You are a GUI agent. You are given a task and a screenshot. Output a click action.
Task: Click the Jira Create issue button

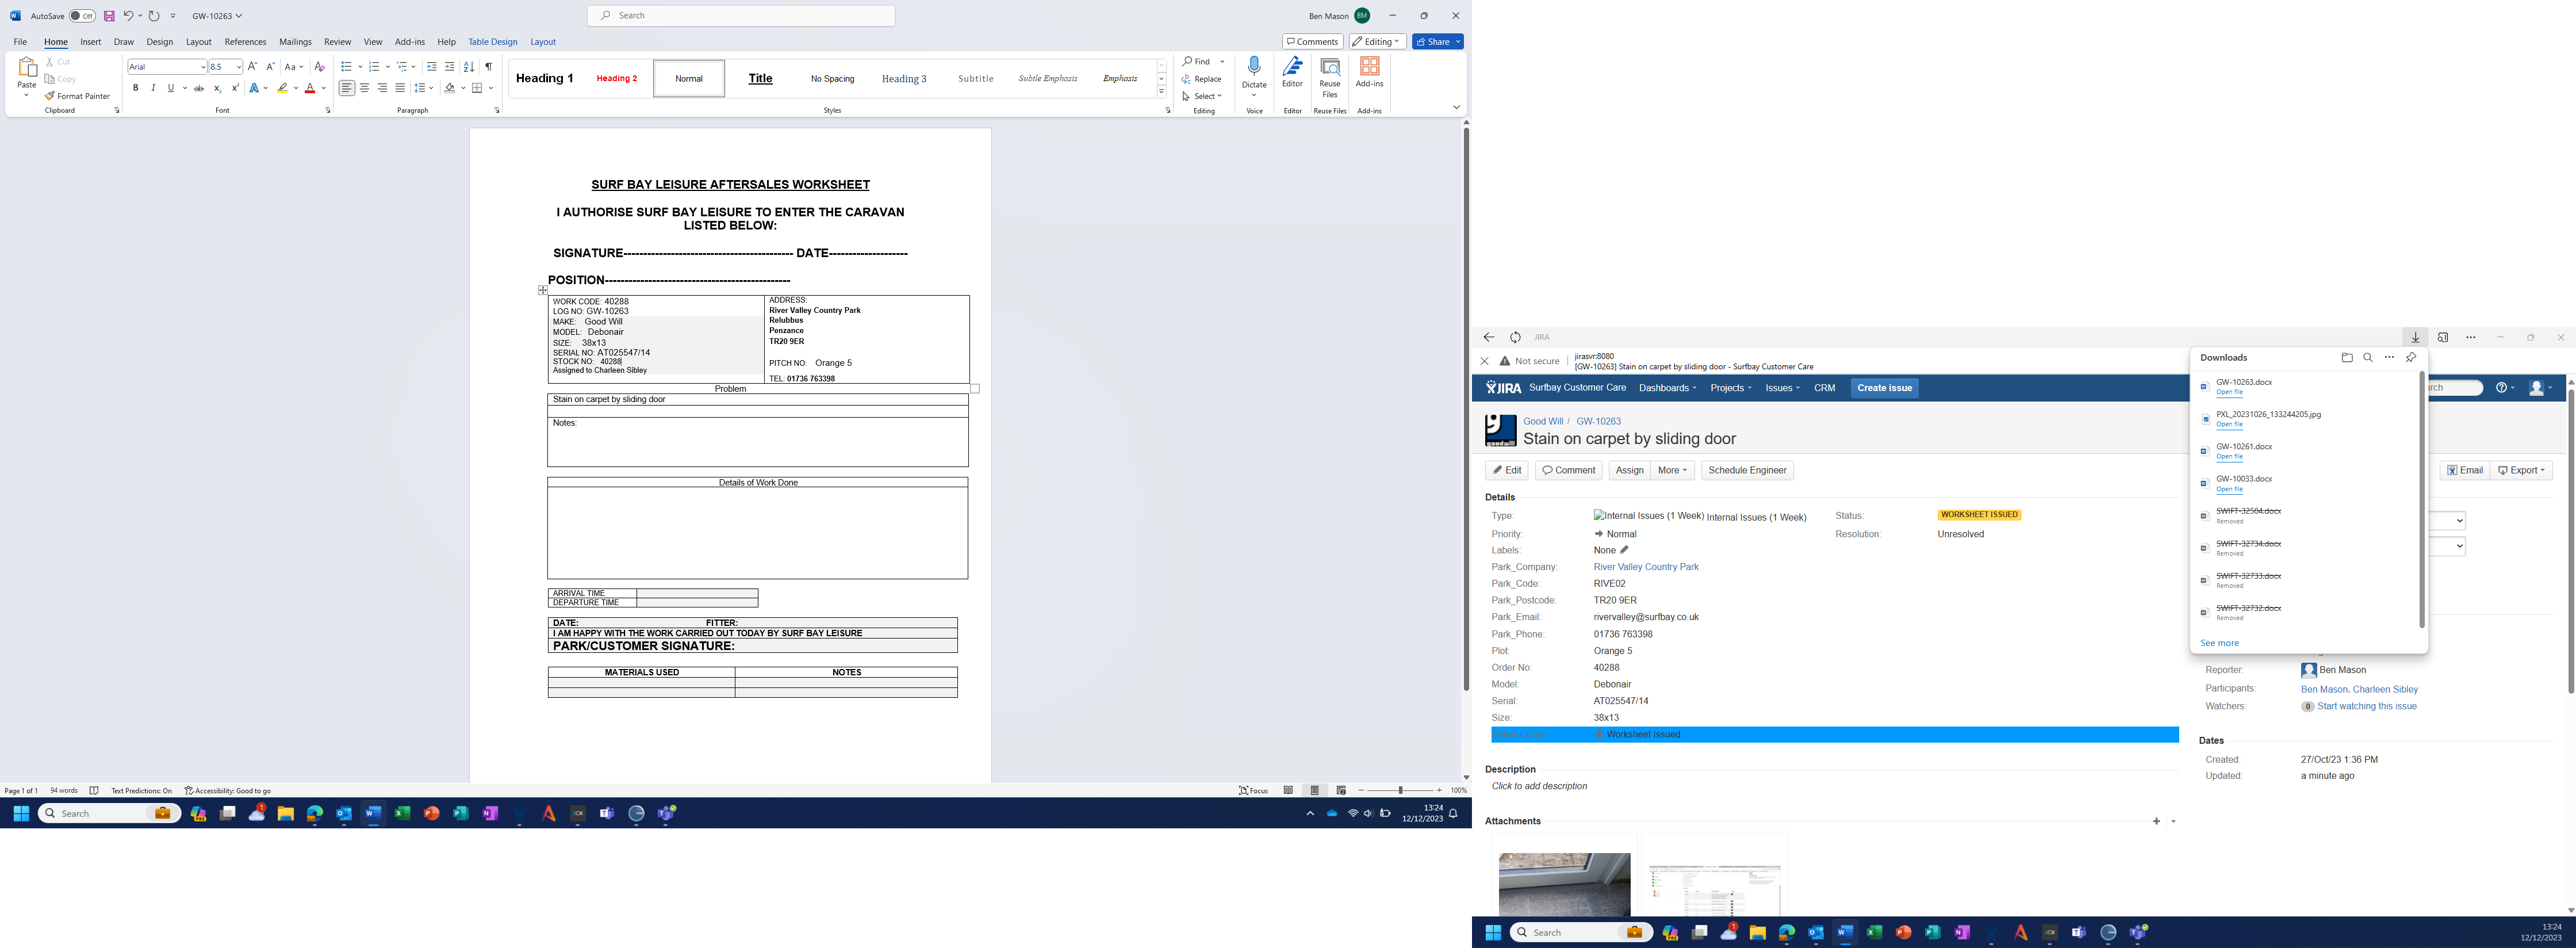tap(1884, 388)
